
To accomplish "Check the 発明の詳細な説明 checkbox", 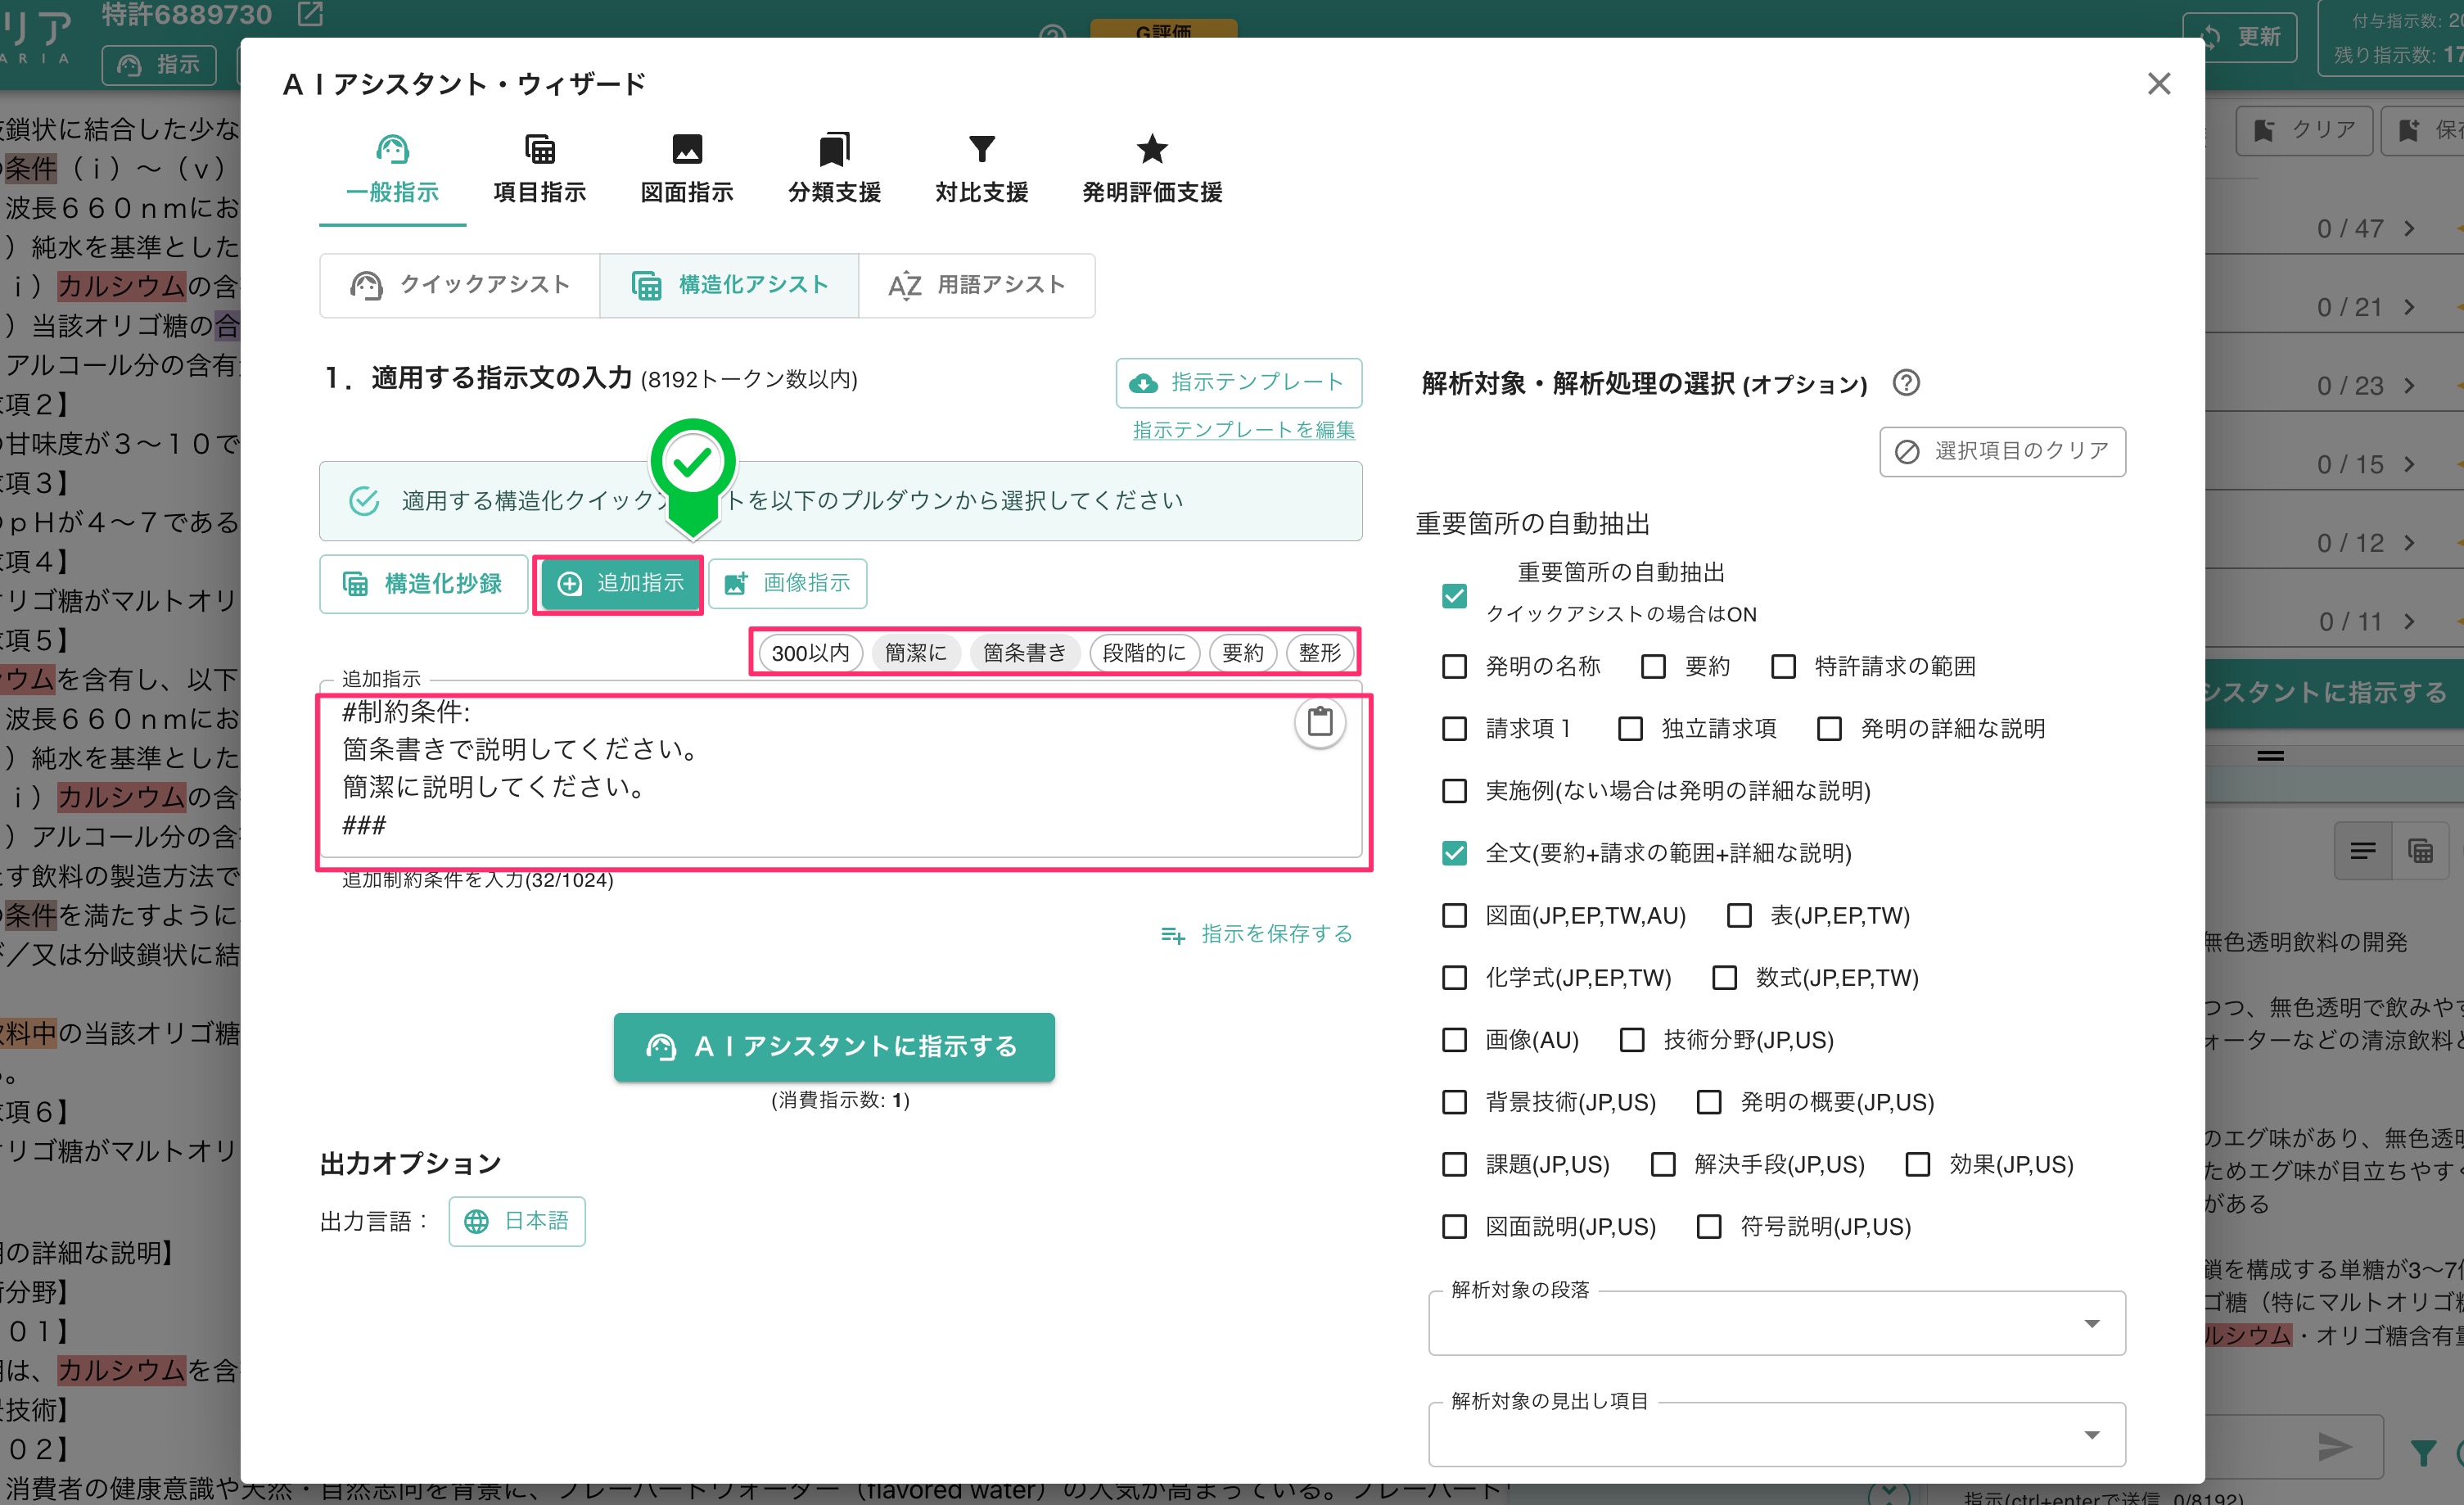I will click(x=1829, y=728).
